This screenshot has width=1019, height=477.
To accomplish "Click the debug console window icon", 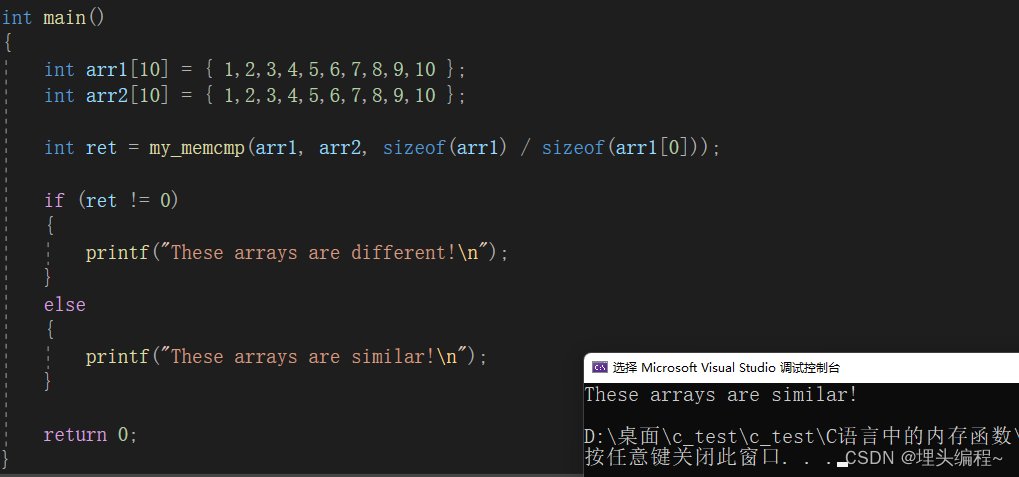I will (x=599, y=367).
